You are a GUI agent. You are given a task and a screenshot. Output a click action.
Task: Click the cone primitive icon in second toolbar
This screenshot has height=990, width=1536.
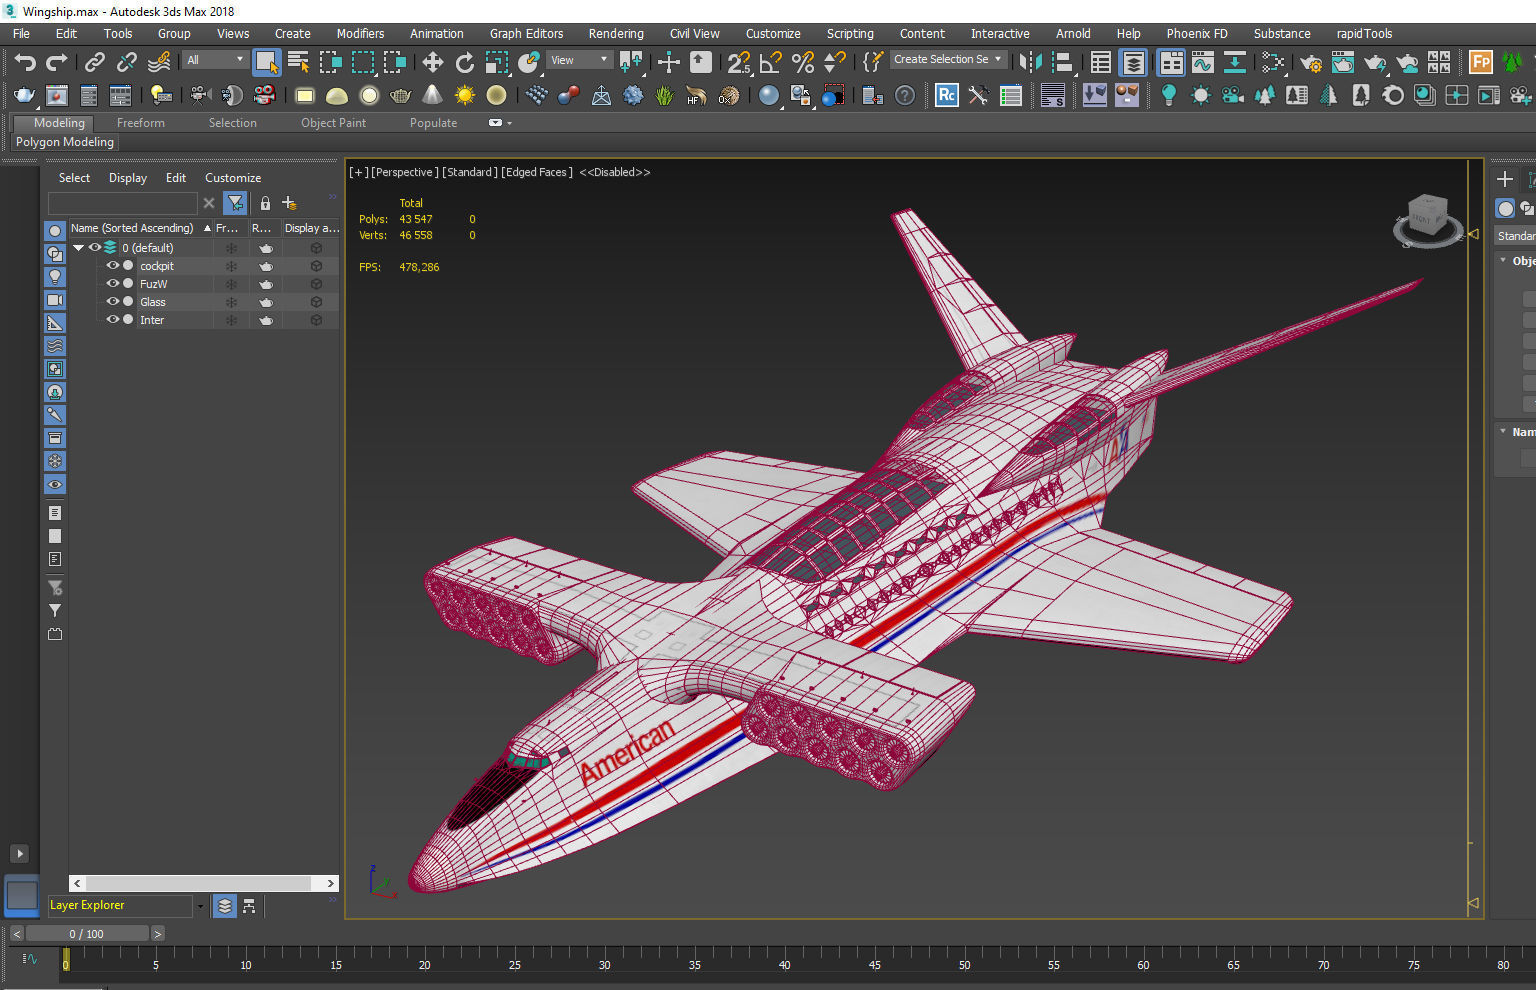click(432, 95)
